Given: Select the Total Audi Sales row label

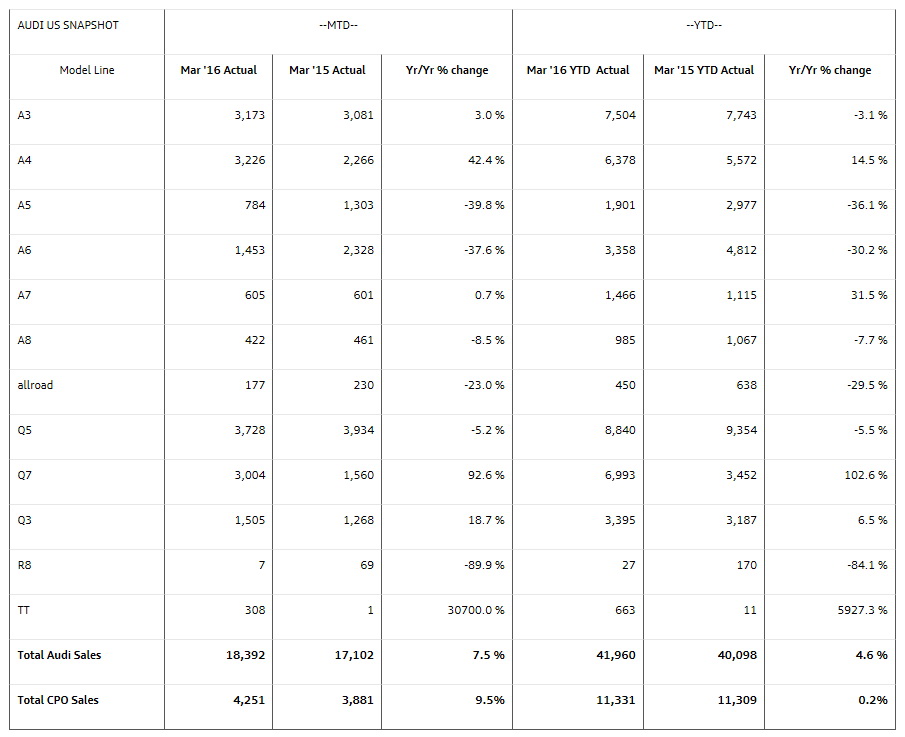Looking at the screenshot, I should tap(59, 655).
